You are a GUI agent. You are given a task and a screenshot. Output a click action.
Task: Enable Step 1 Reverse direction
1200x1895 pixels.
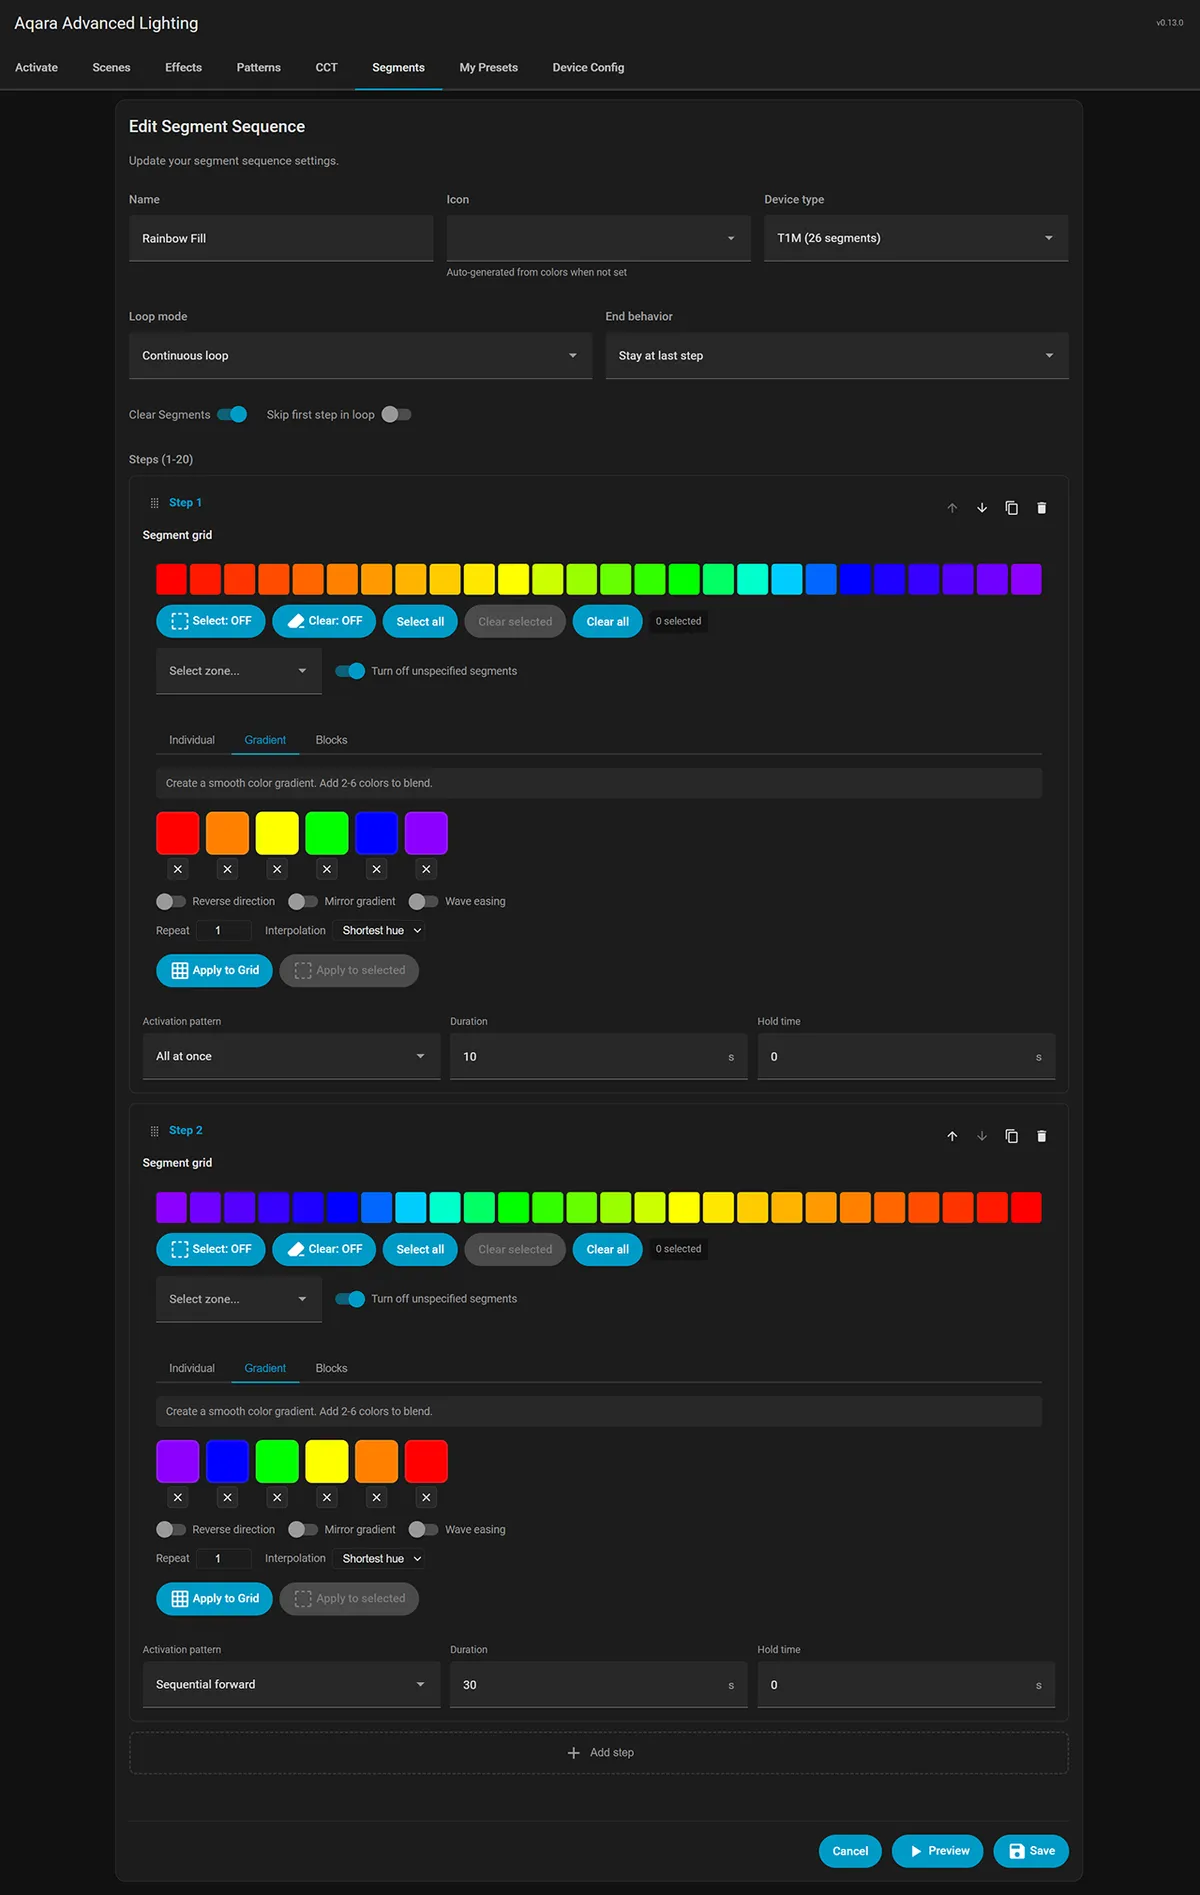click(x=171, y=901)
